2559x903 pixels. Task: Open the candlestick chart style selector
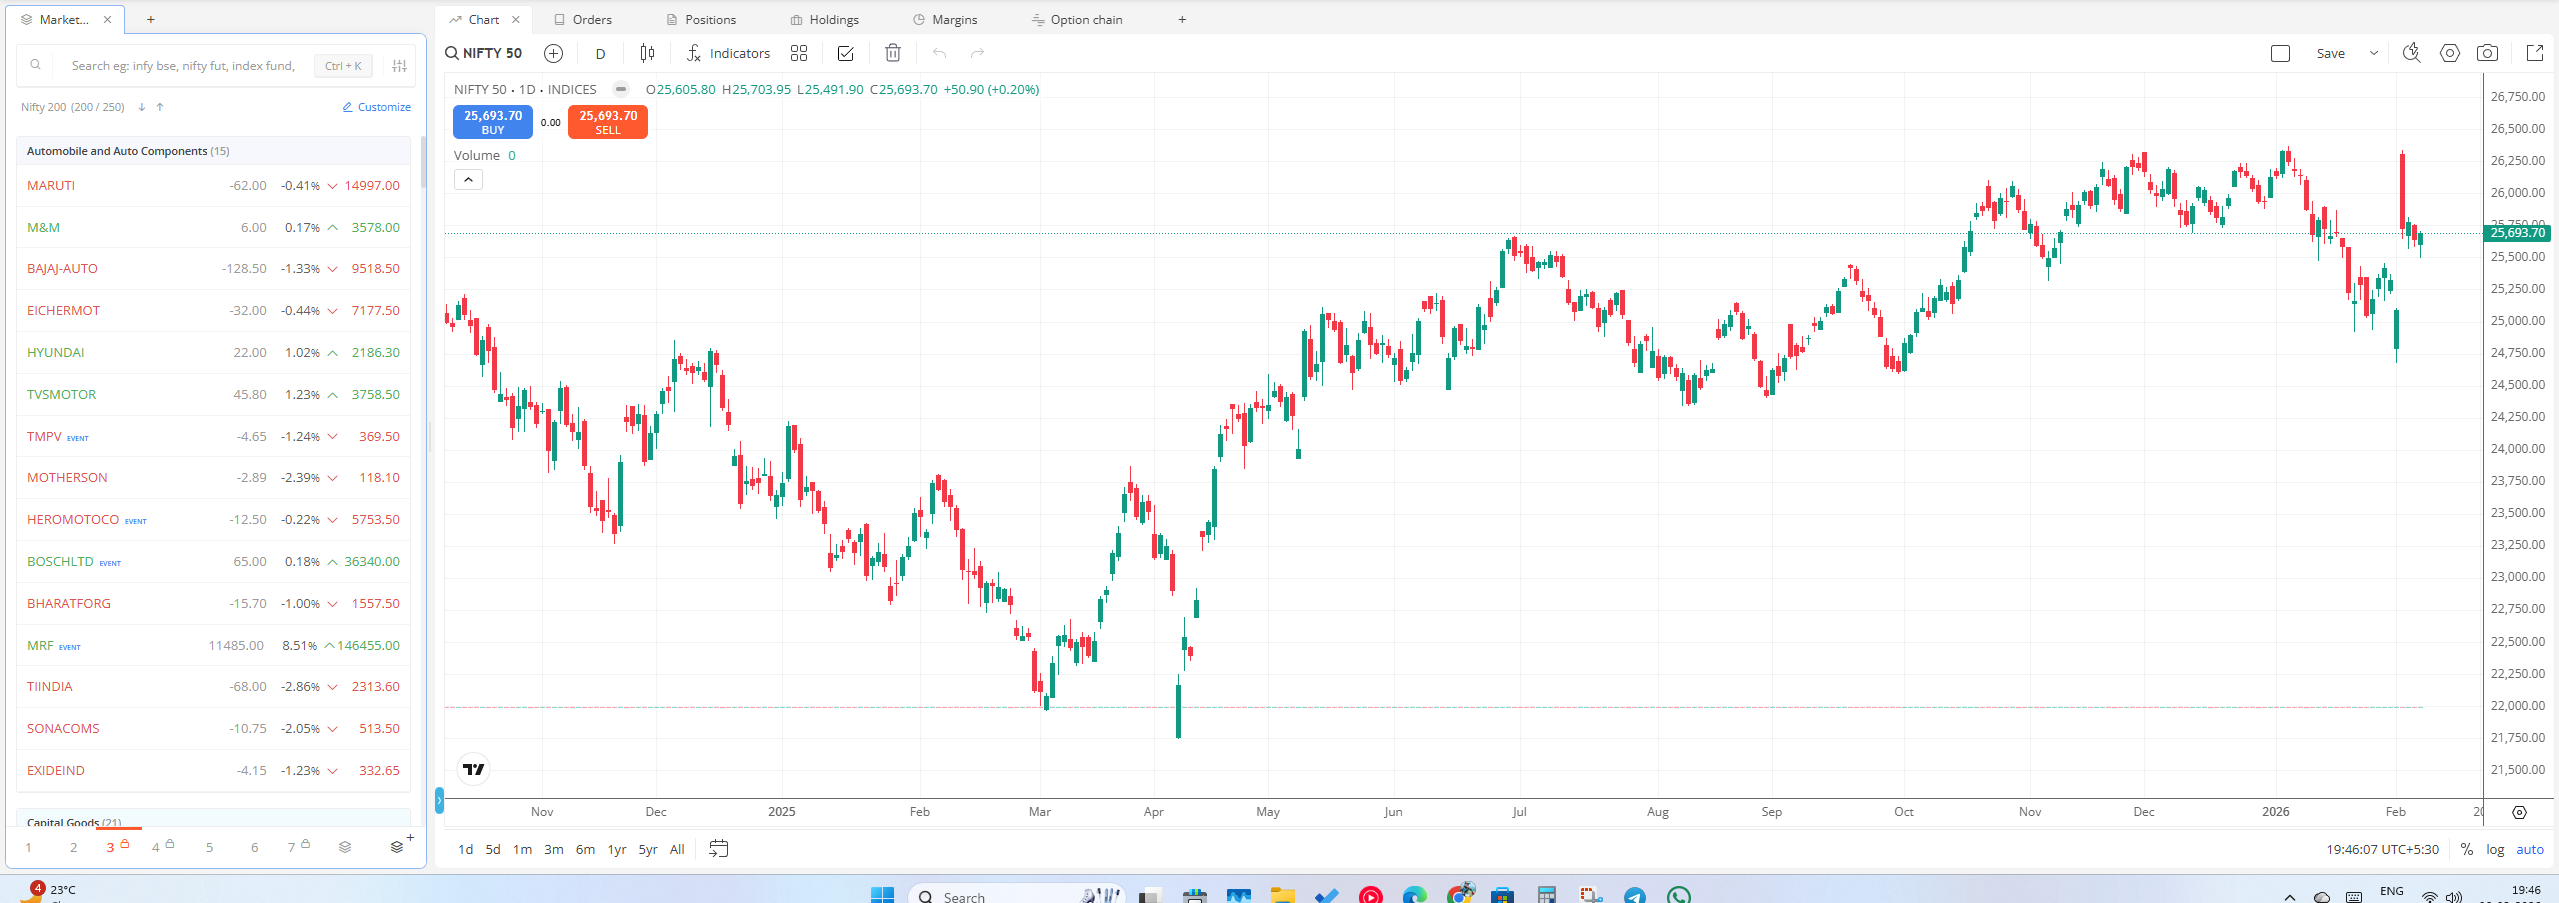(x=647, y=53)
